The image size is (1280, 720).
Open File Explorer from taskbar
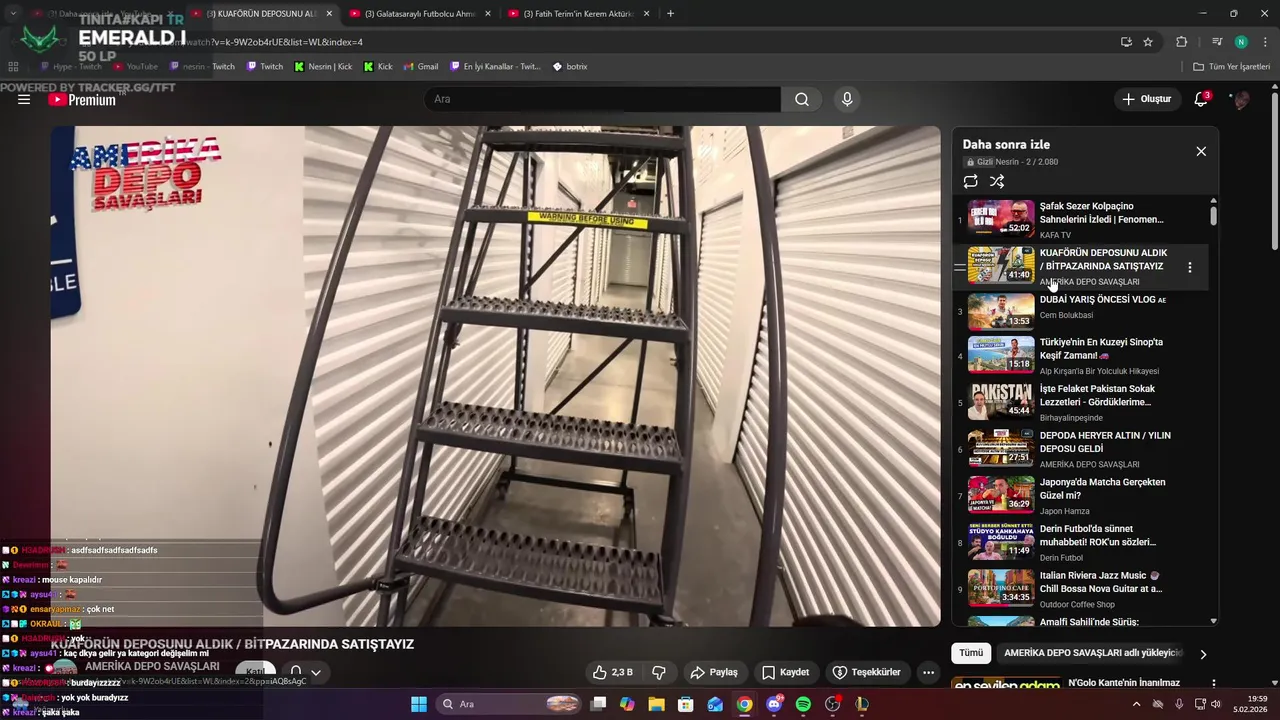point(656,704)
